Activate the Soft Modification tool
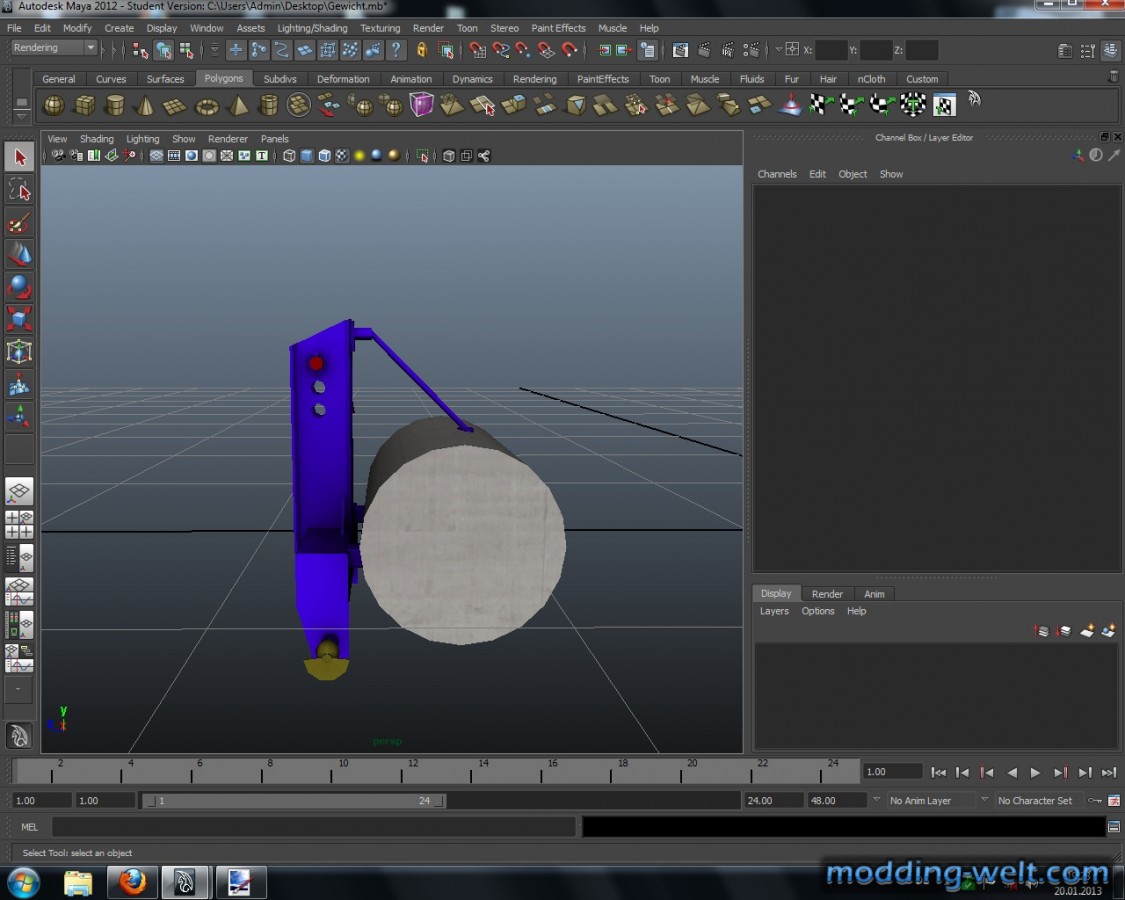This screenshot has height=900, width=1125. 19,385
